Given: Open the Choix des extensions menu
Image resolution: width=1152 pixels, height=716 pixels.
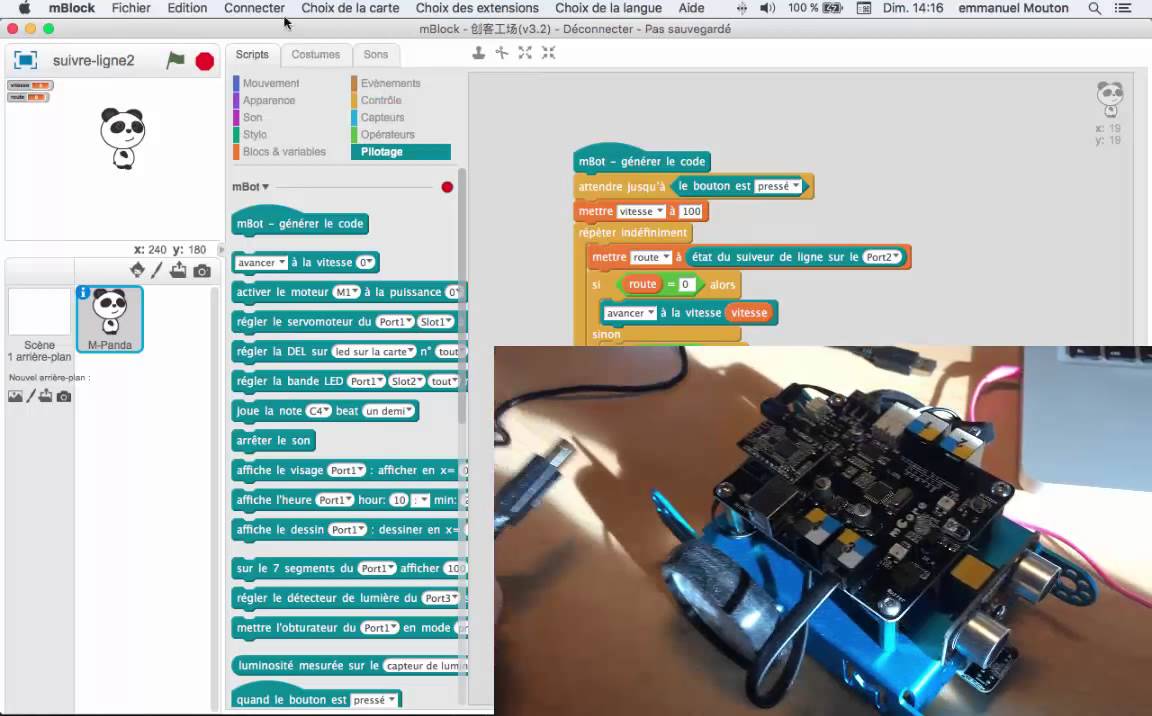Looking at the screenshot, I should click(x=477, y=8).
